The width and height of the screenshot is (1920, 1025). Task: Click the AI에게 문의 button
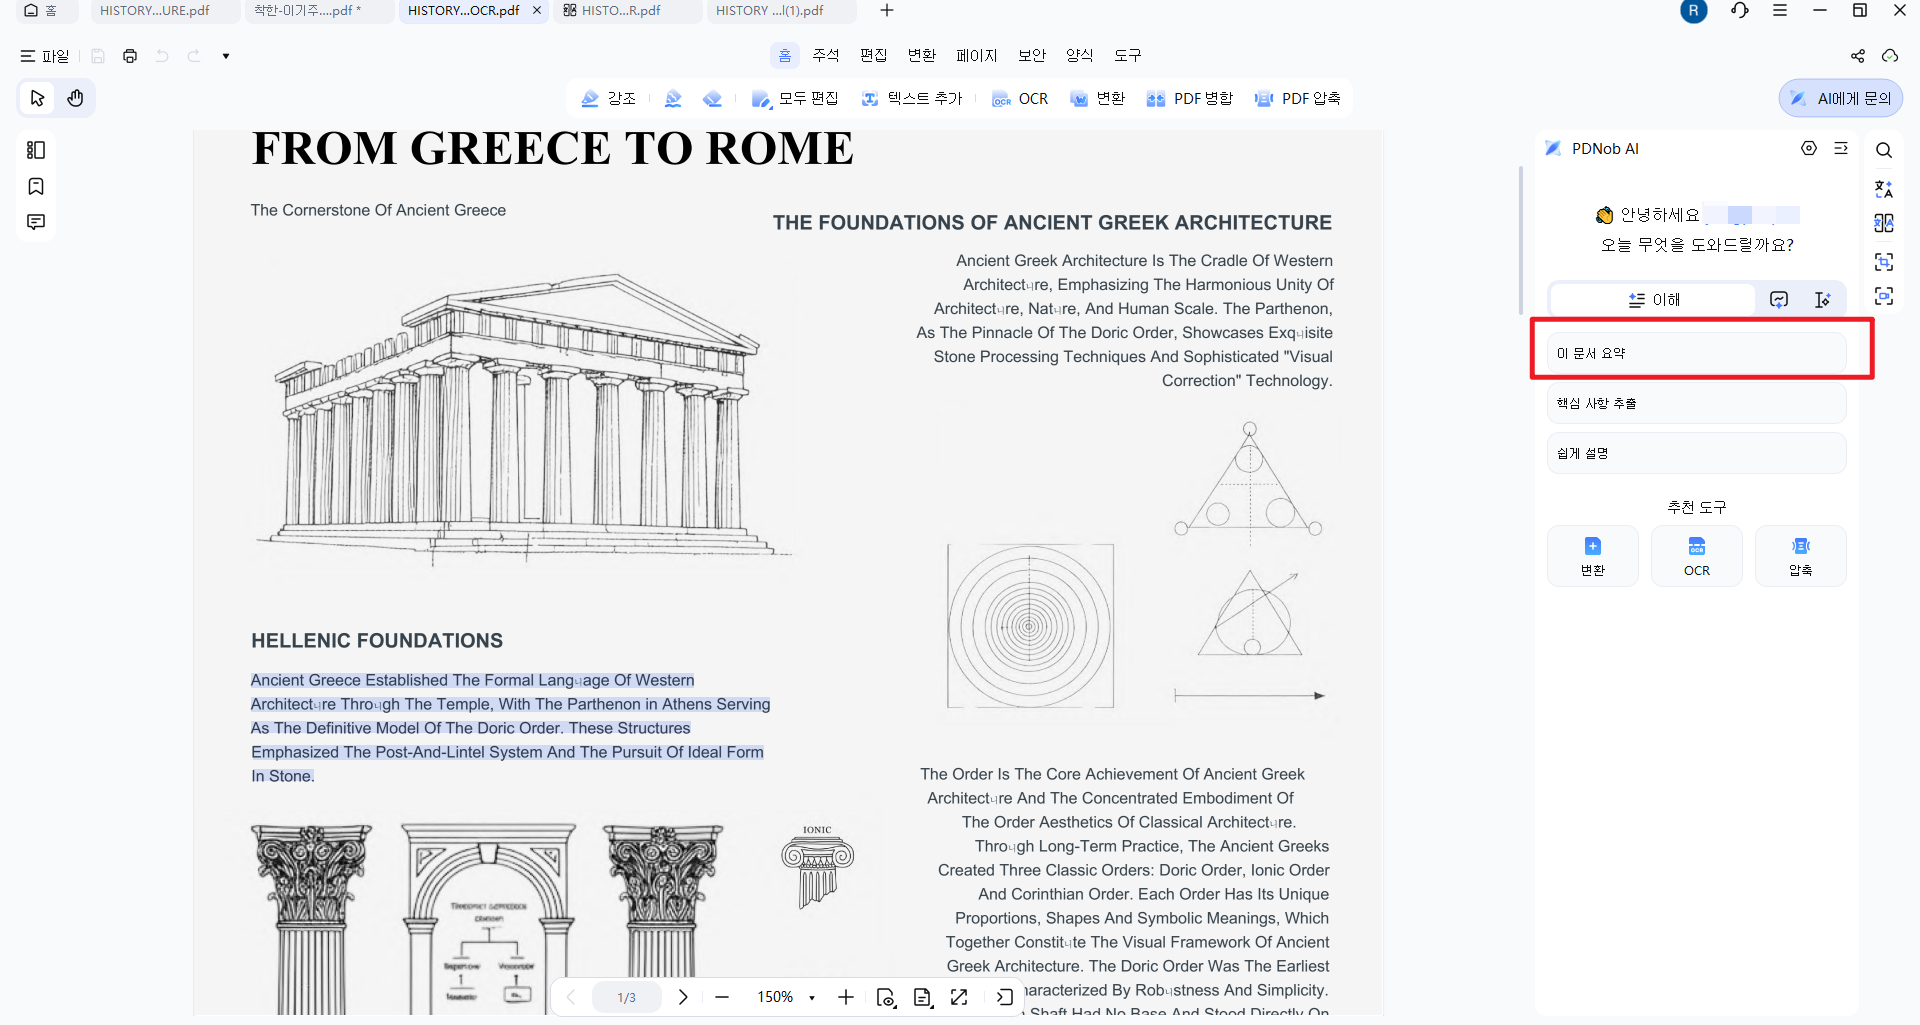1841,98
